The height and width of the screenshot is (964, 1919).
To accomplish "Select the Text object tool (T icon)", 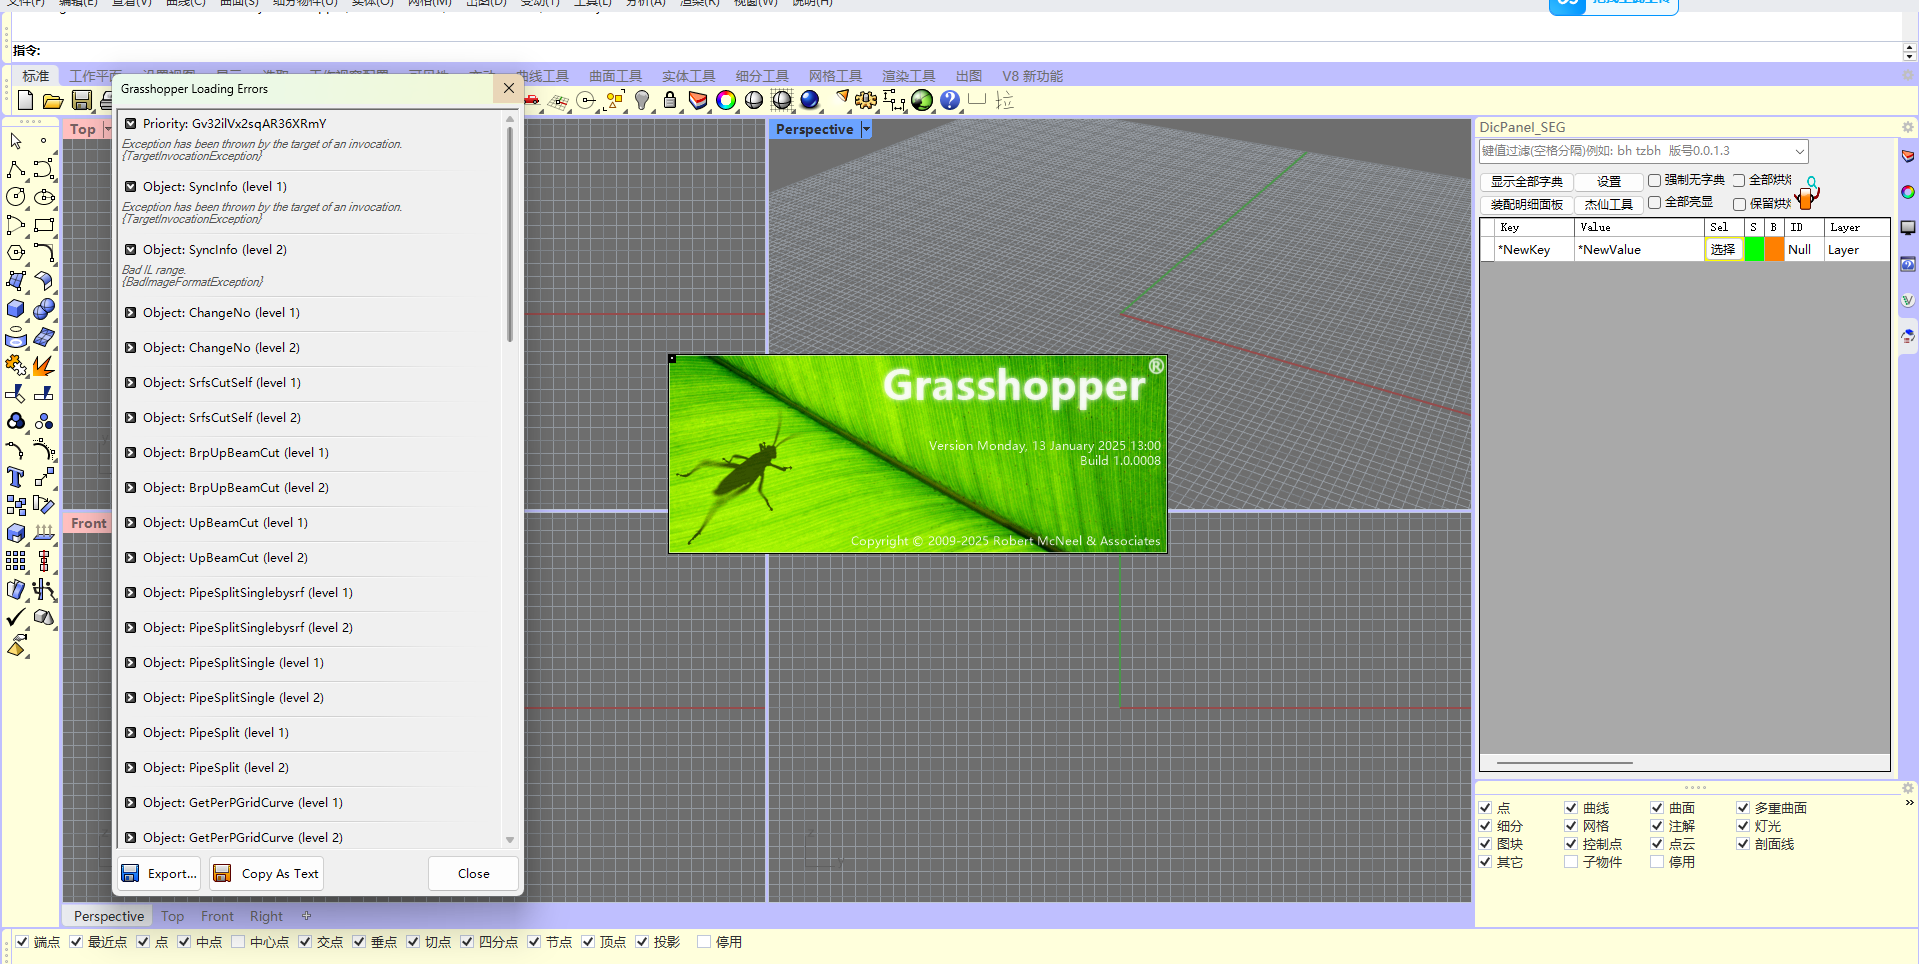I will 16,477.
